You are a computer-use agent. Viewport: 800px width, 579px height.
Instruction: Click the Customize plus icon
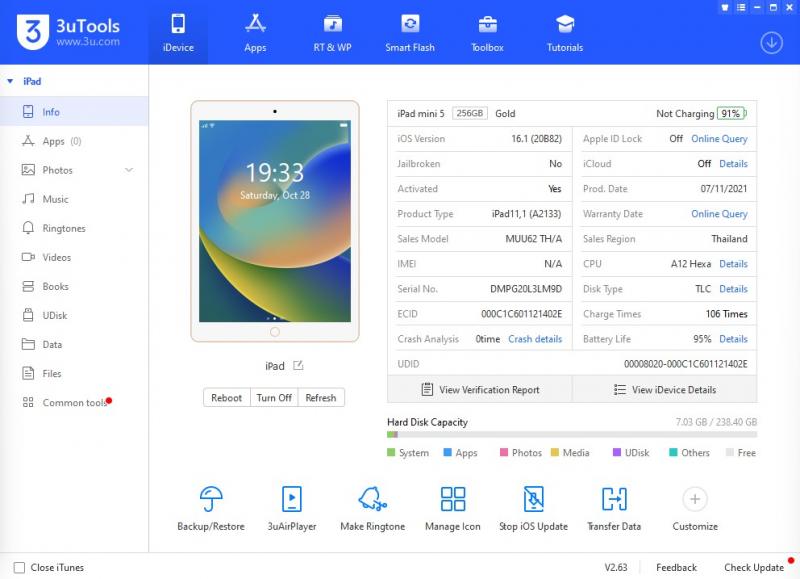695,499
